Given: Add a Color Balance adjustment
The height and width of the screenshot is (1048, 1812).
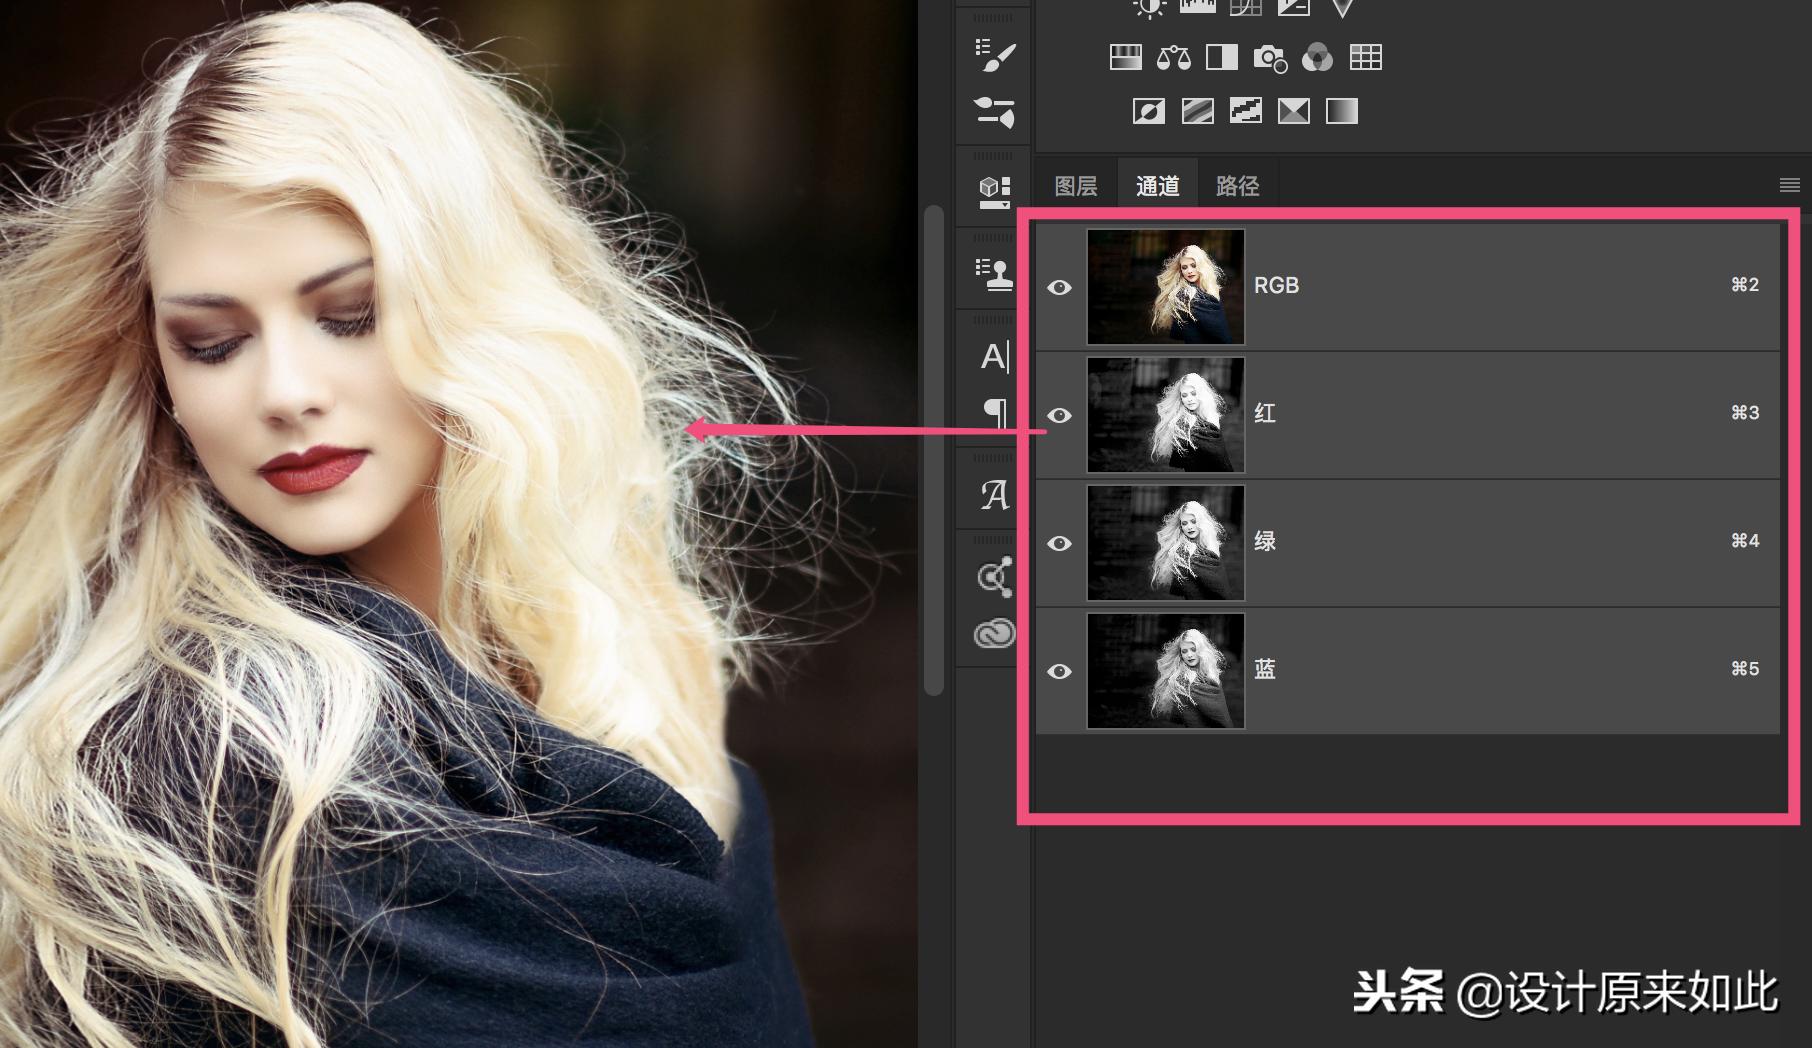Looking at the screenshot, I should click(1174, 58).
